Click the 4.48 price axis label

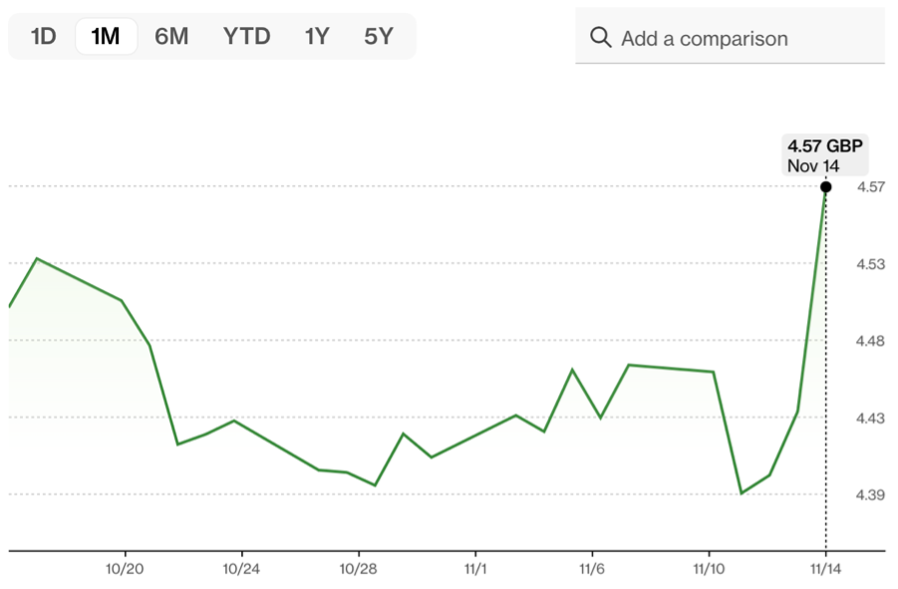(869, 341)
